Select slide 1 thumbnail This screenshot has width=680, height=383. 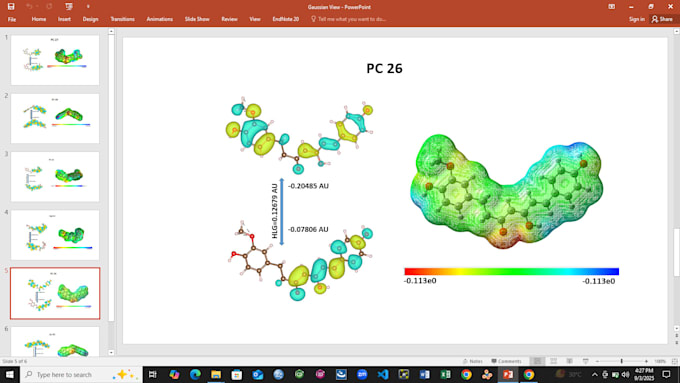click(55, 60)
